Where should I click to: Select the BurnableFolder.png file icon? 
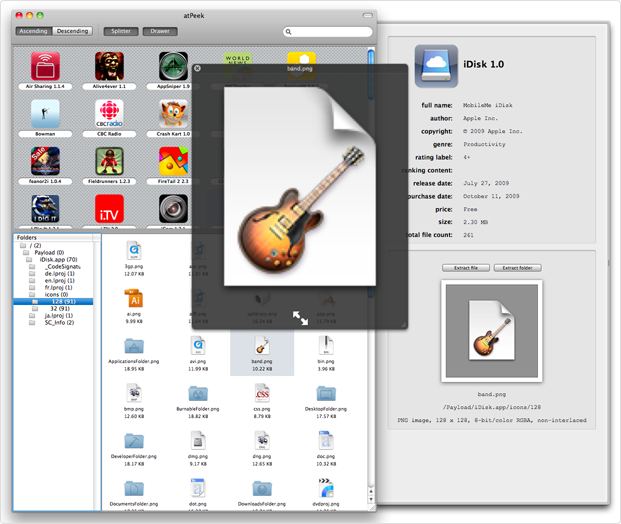coord(198,393)
